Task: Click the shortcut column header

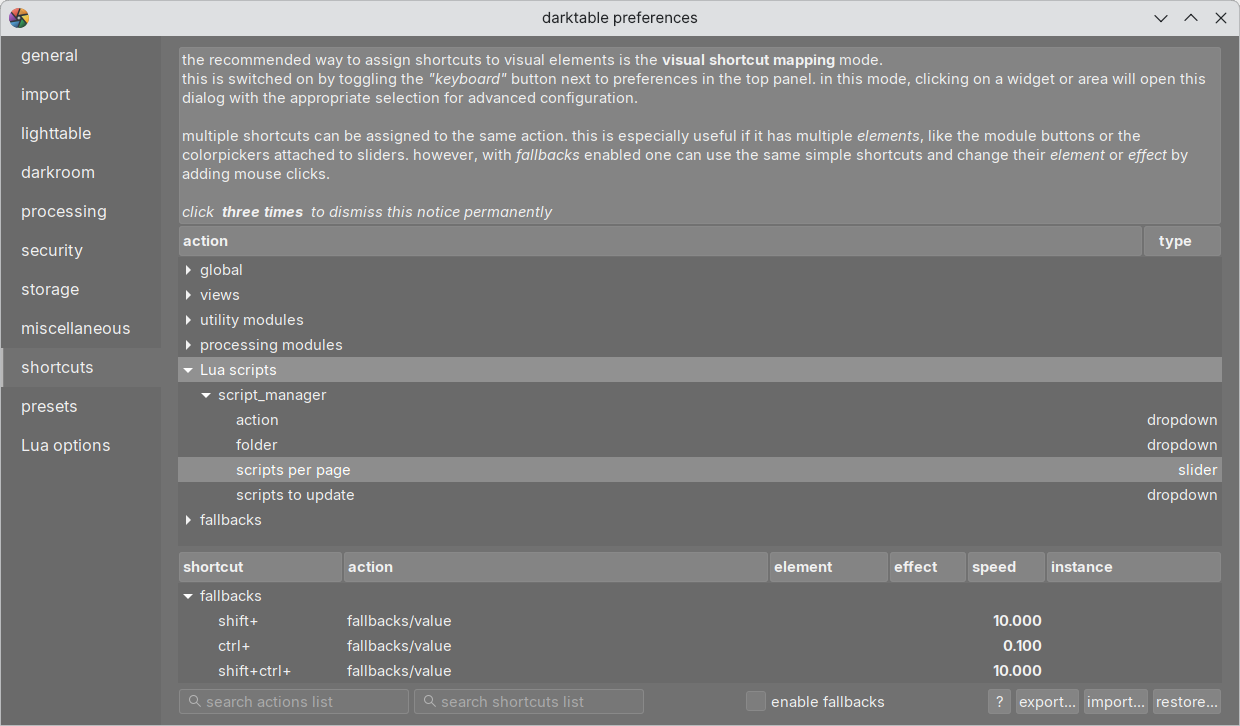Action: [260, 567]
